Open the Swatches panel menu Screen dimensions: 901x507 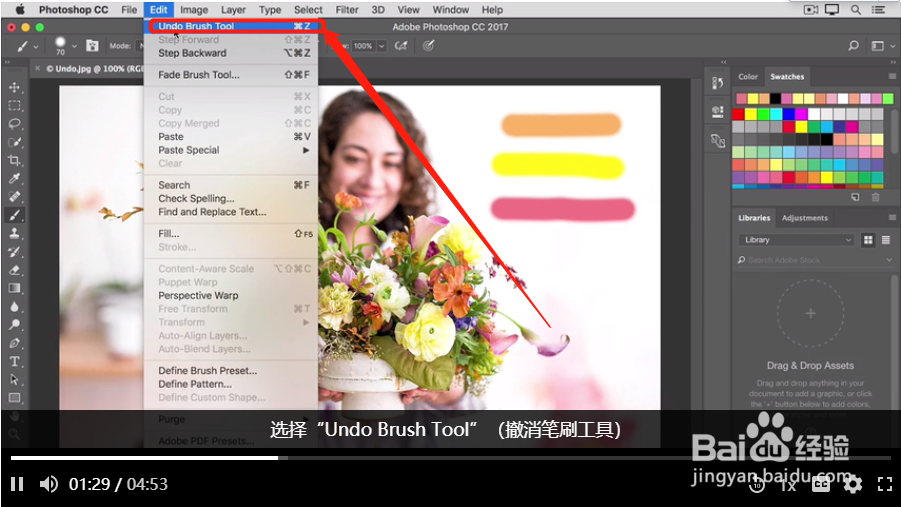[x=892, y=76]
